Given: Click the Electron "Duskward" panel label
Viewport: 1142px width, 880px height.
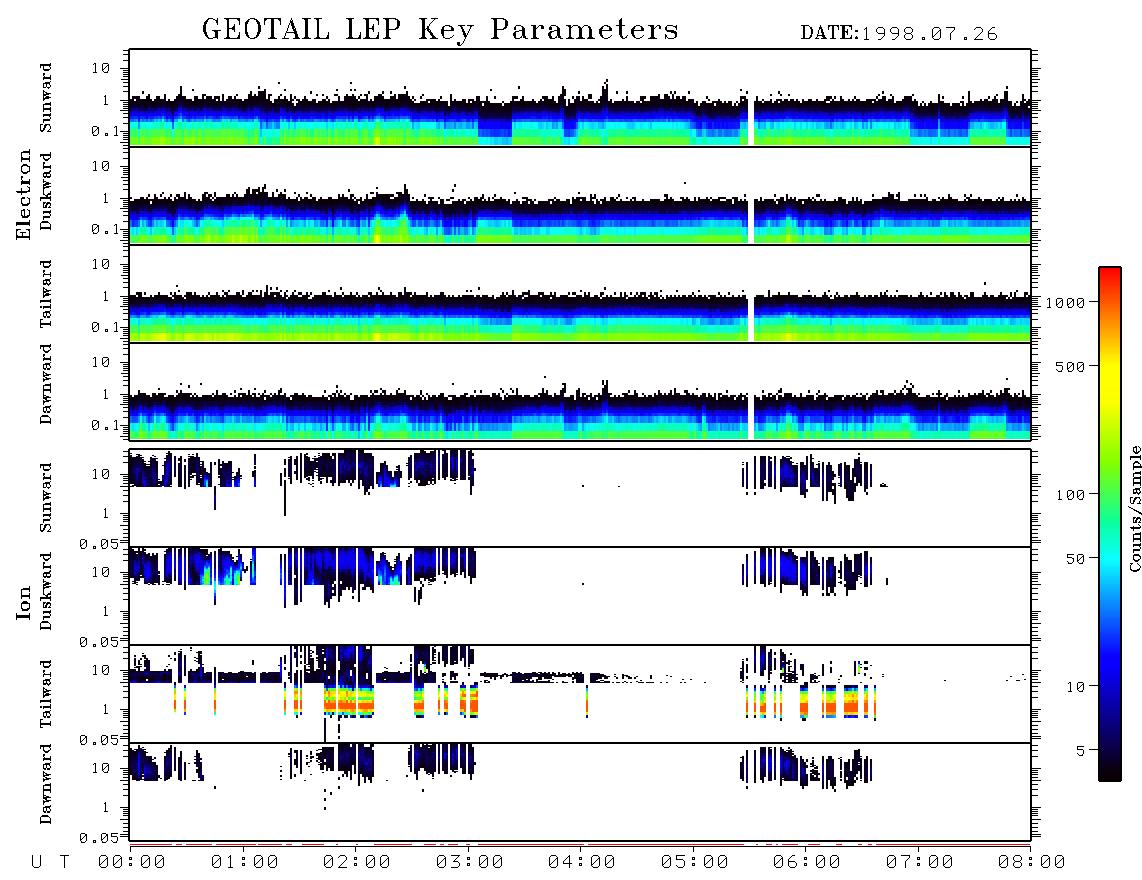Looking at the screenshot, I should tap(46, 191).
